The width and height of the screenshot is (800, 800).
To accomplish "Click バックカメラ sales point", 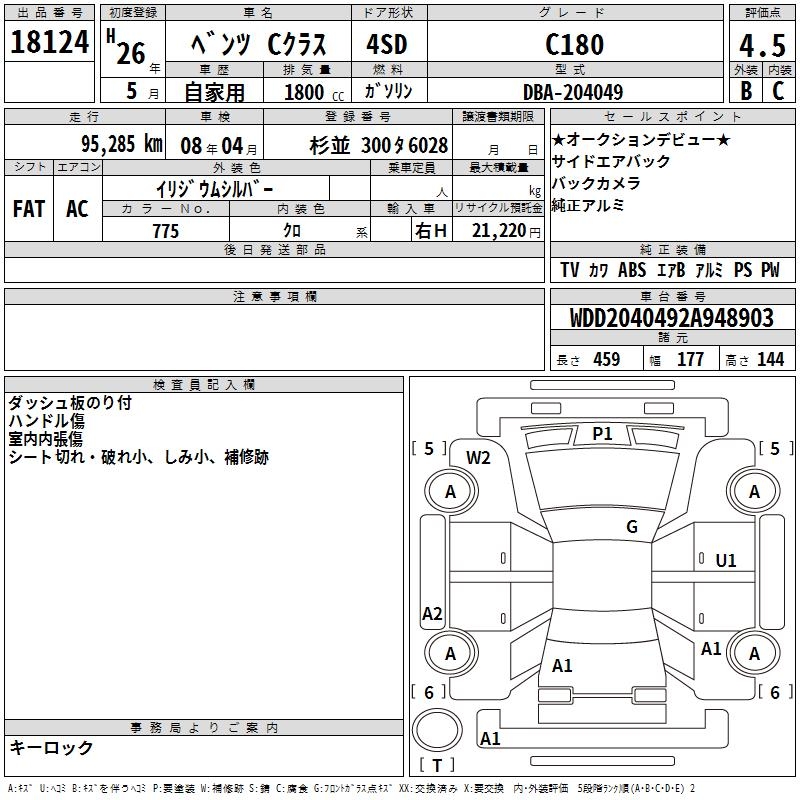I will tap(596, 183).
